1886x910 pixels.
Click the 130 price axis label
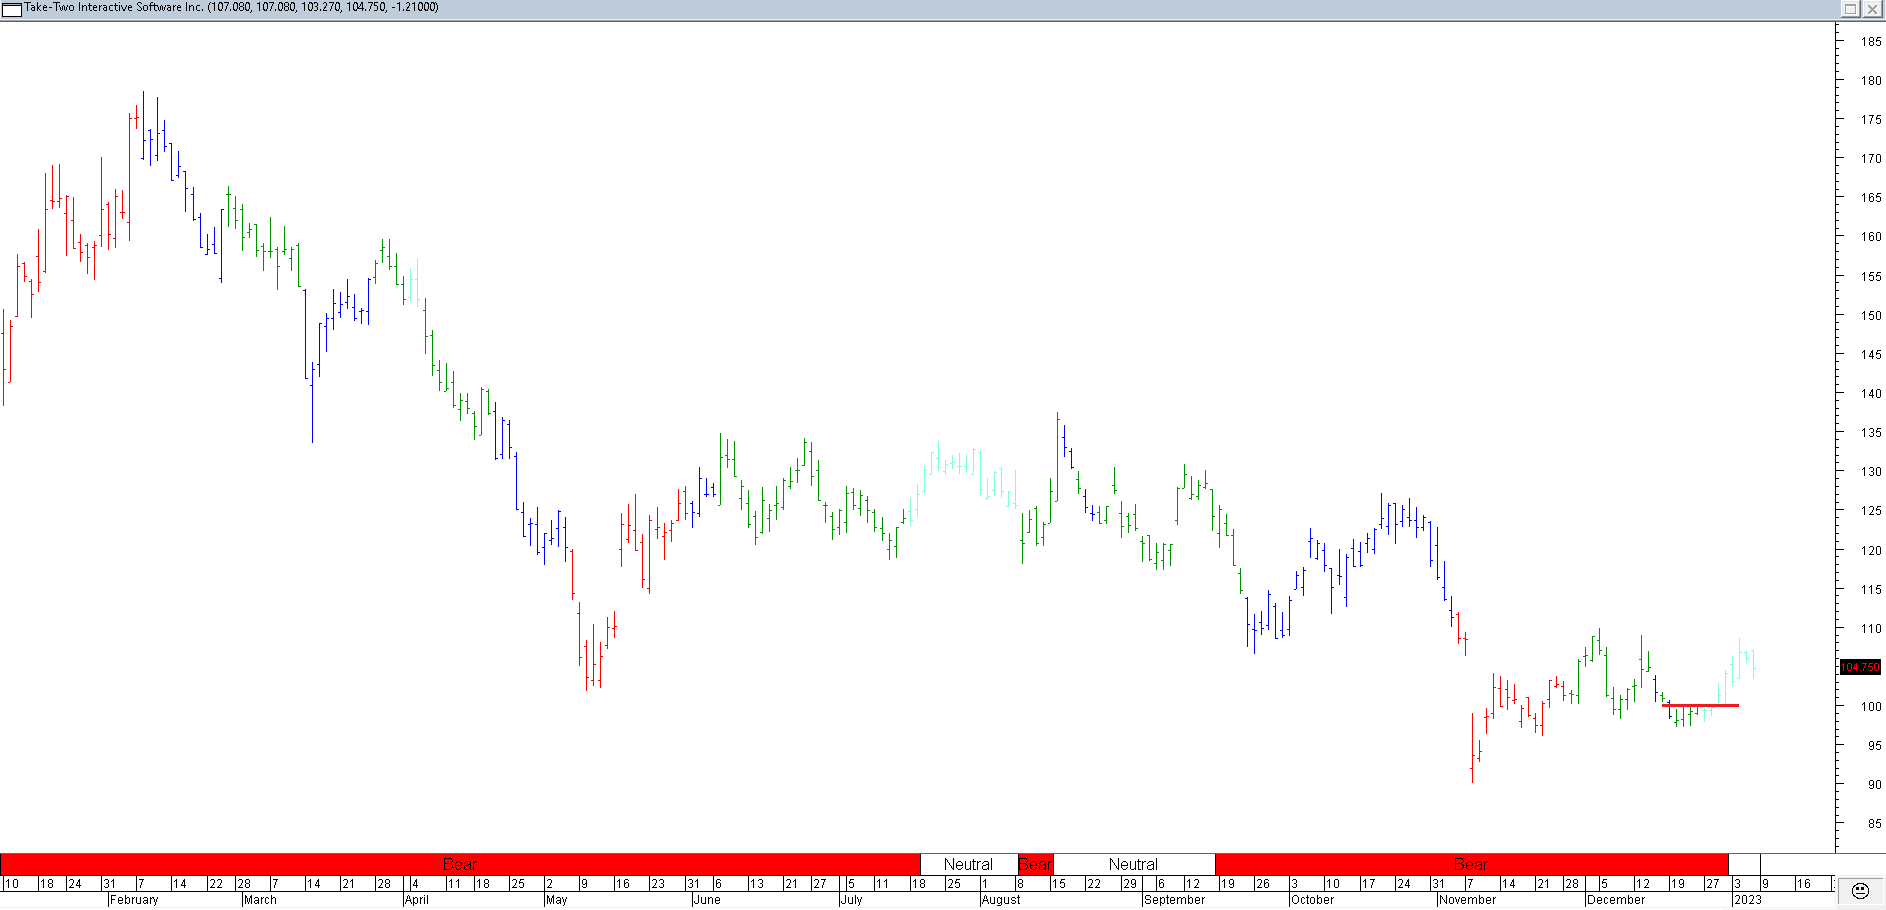[x=1871, y=472]
